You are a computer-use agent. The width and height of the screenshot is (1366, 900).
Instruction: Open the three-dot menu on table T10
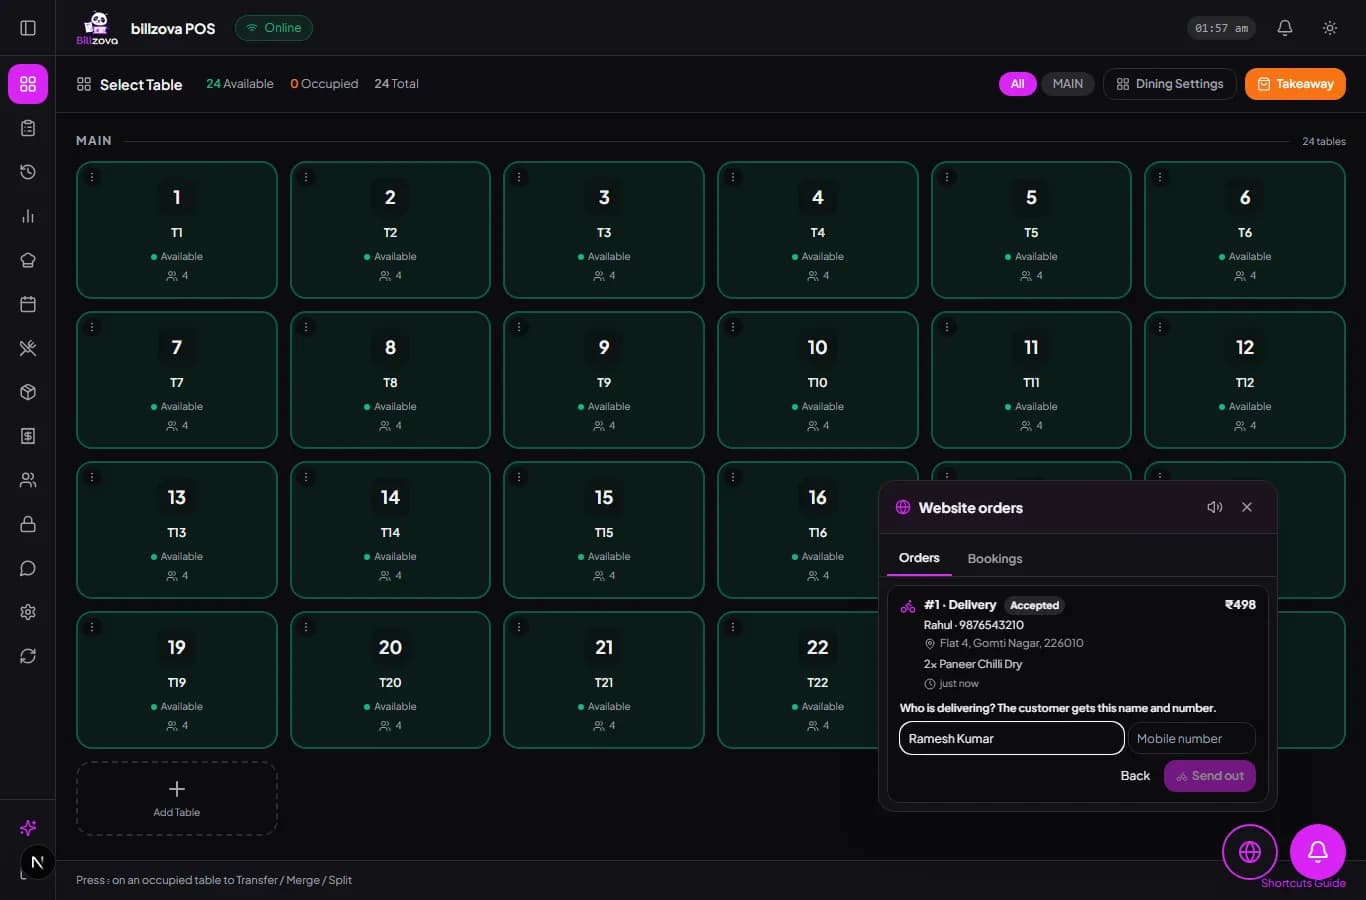(733, 327)
